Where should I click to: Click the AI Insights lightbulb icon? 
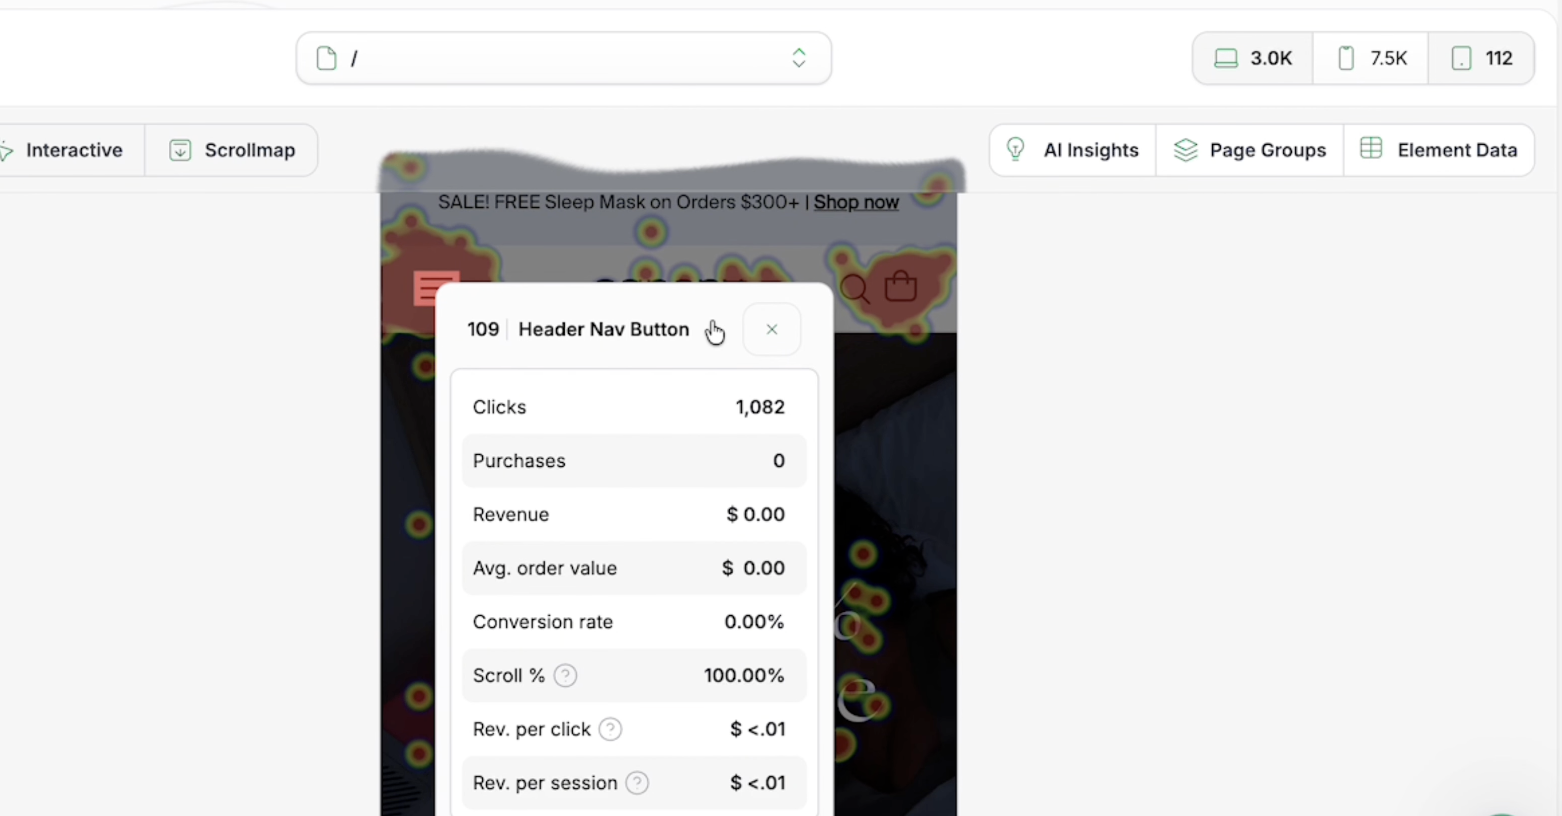[x=1015, y=149]
